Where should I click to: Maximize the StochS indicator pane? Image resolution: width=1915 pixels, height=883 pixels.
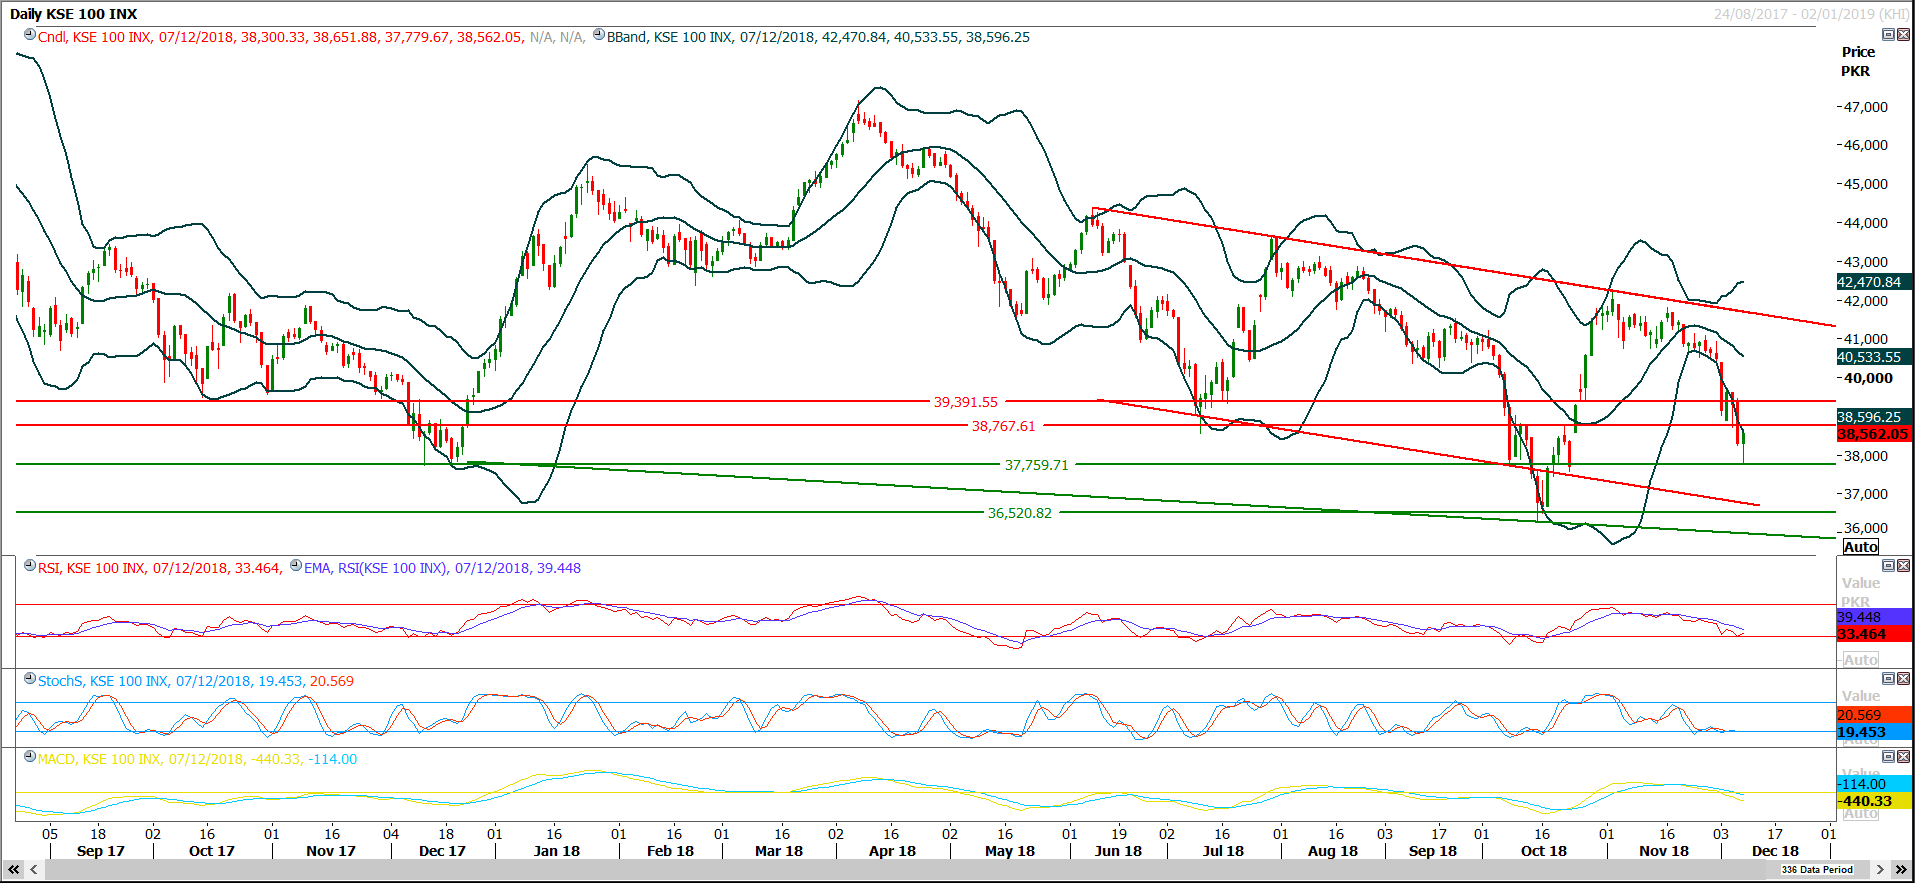tap(1888, 679)
